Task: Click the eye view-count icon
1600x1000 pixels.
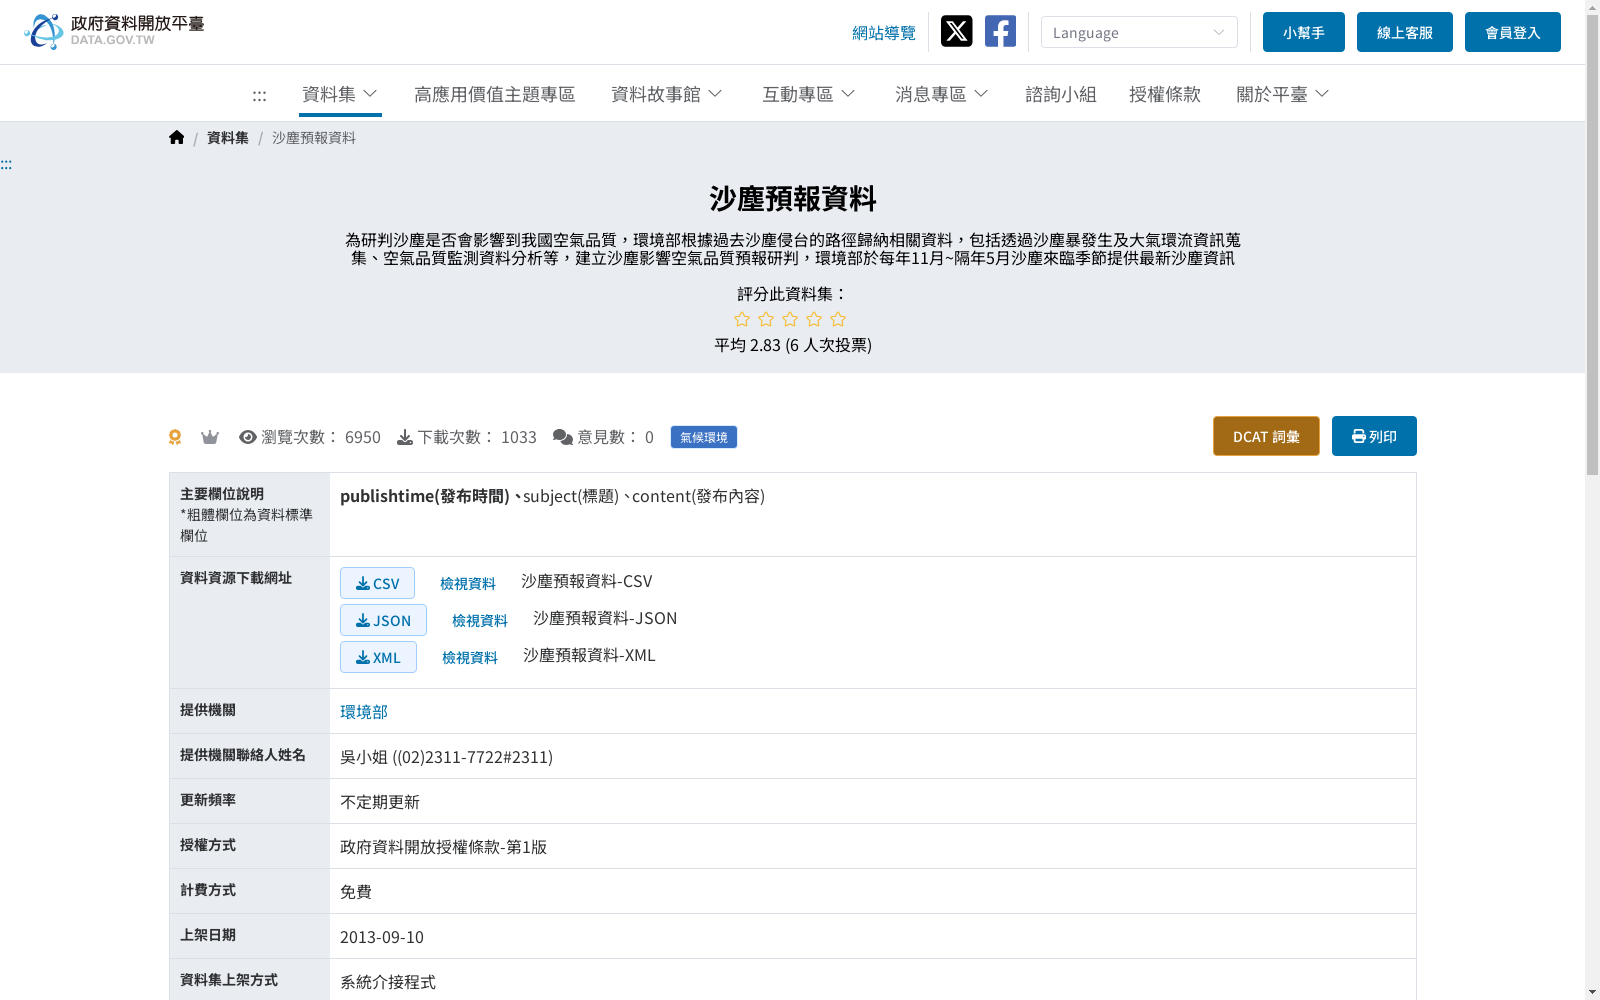Action: tap(248, 437)
